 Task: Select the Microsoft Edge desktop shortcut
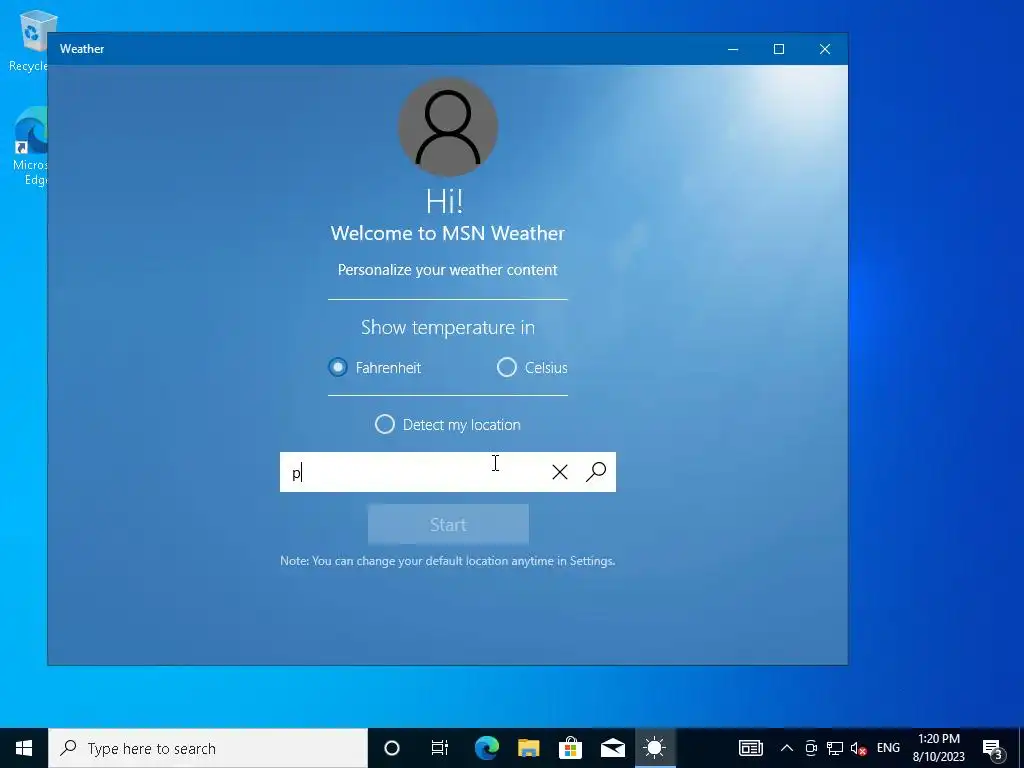coord(30,148)
